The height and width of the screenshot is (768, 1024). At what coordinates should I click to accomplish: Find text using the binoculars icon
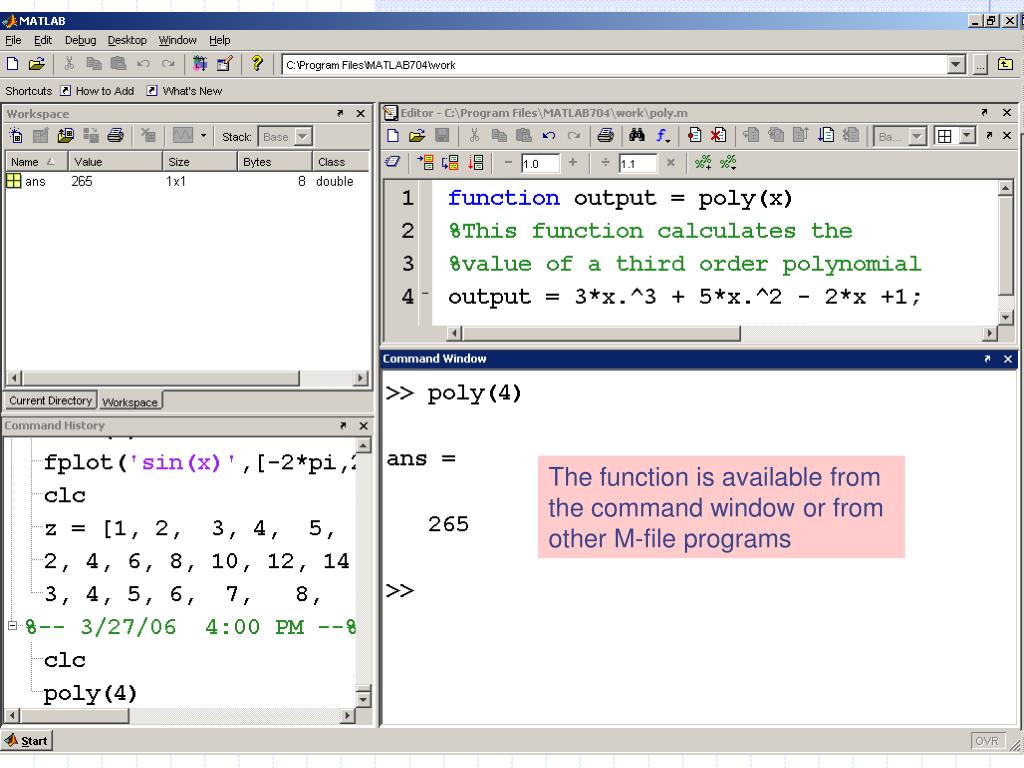click(637, 135)
